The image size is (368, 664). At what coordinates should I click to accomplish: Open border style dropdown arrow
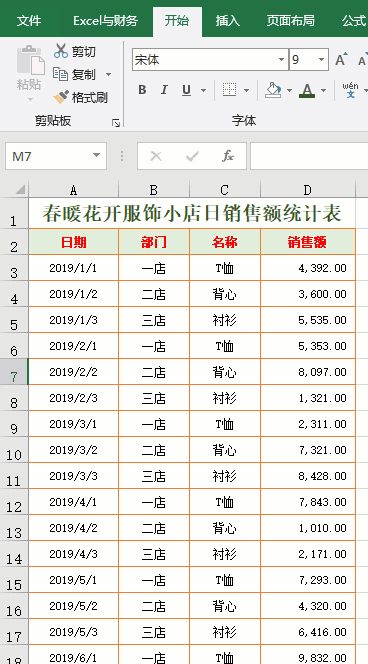click(246, 90)
